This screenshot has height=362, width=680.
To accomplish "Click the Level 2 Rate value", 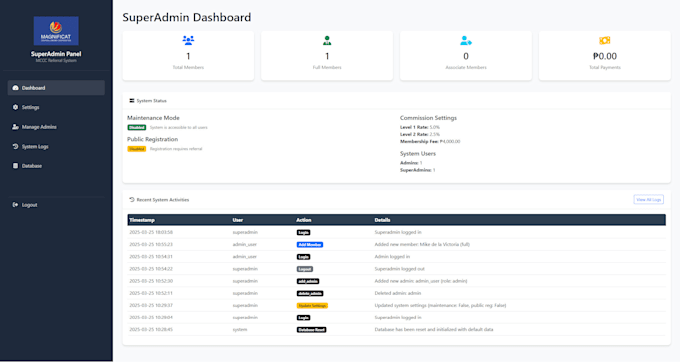I will (435, 134).
